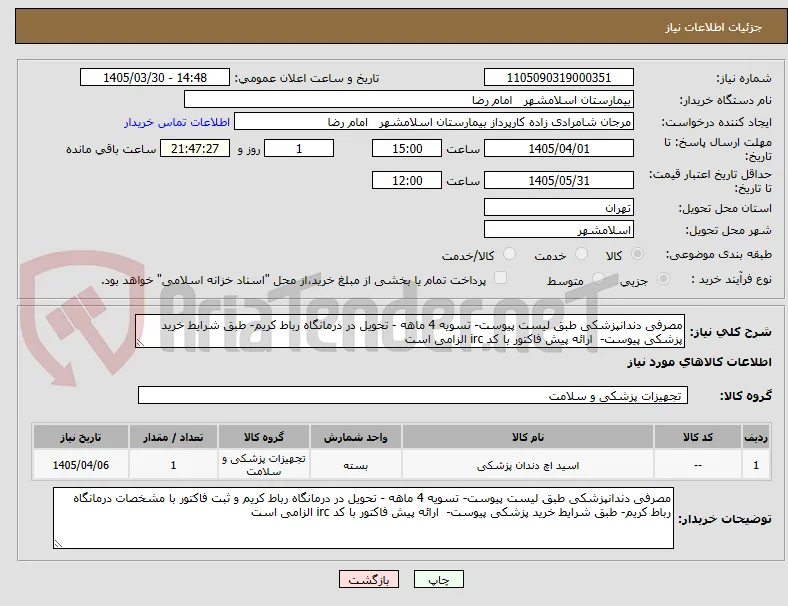Click the resize handle of description textarea

pos(140,343)
